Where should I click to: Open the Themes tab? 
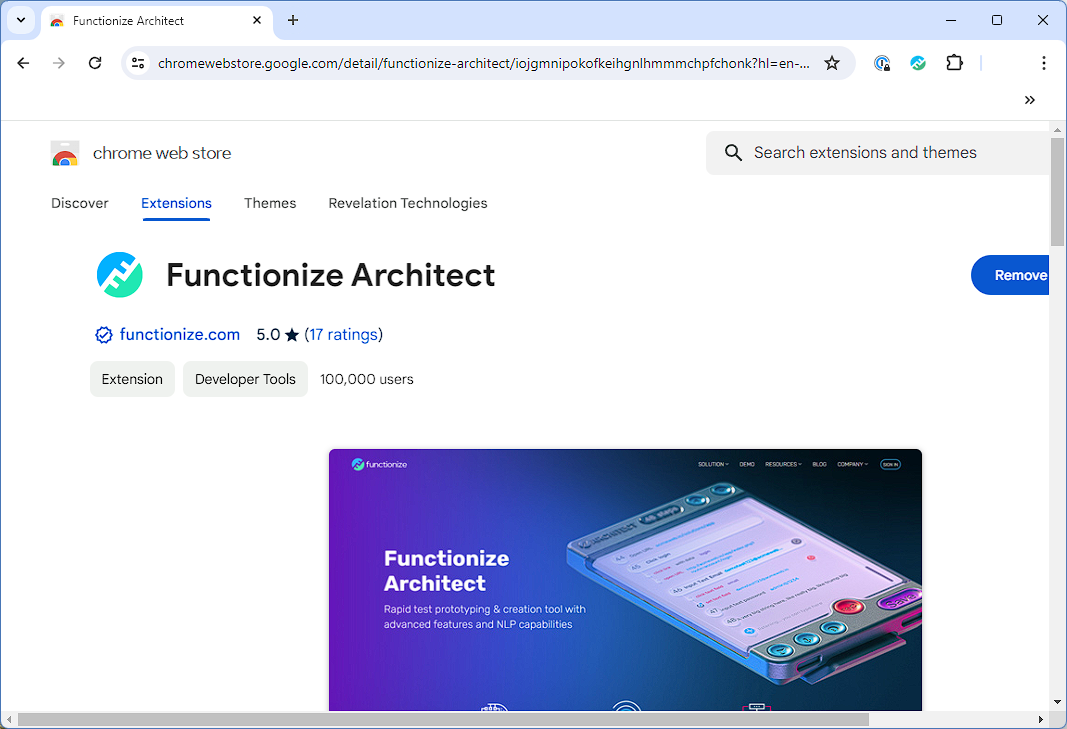point(270,203)
